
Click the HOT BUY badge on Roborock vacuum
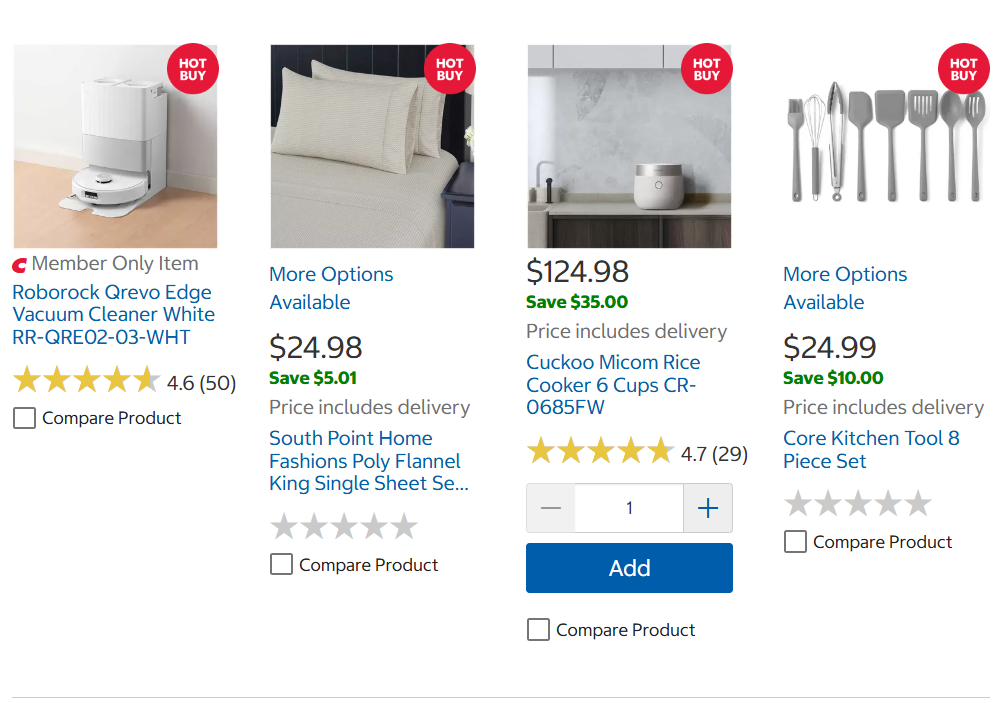pos(193,69)
